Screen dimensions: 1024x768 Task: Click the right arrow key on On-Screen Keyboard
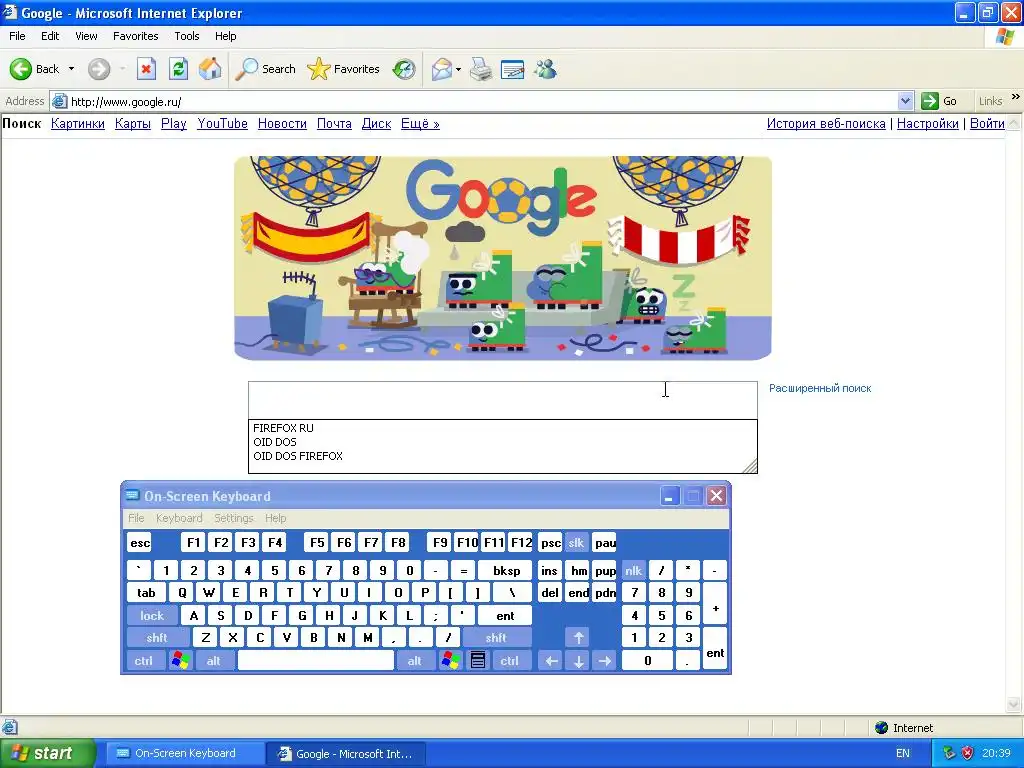[x=605, y=660]
